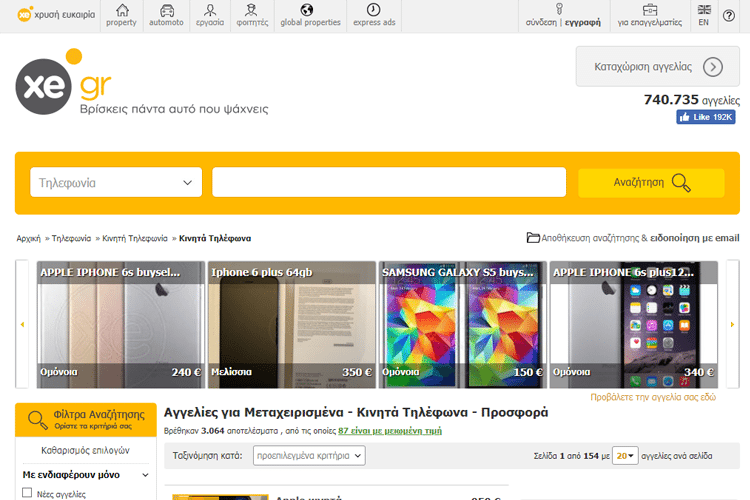Click the arrow icon in Καταχώριση αγγελίας
This screenshot has height=500, width=750.
click(x=713, y=67)
